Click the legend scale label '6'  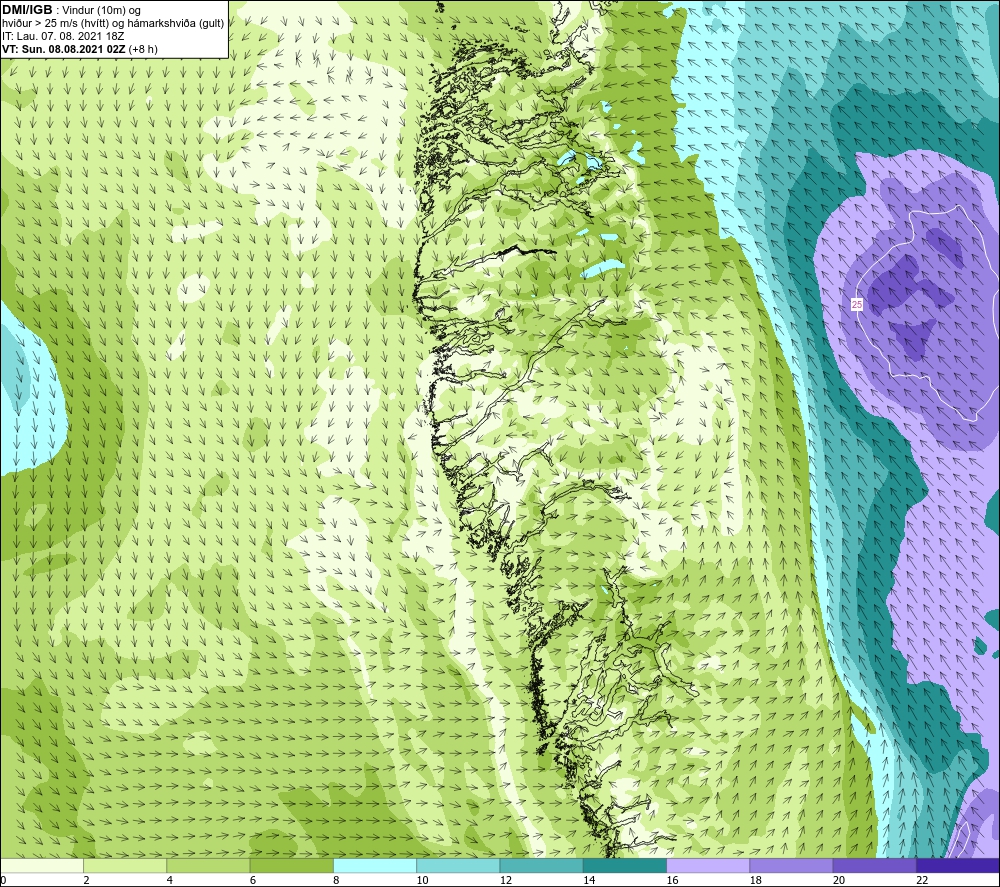pyautogui.click(x=253, y=880)
